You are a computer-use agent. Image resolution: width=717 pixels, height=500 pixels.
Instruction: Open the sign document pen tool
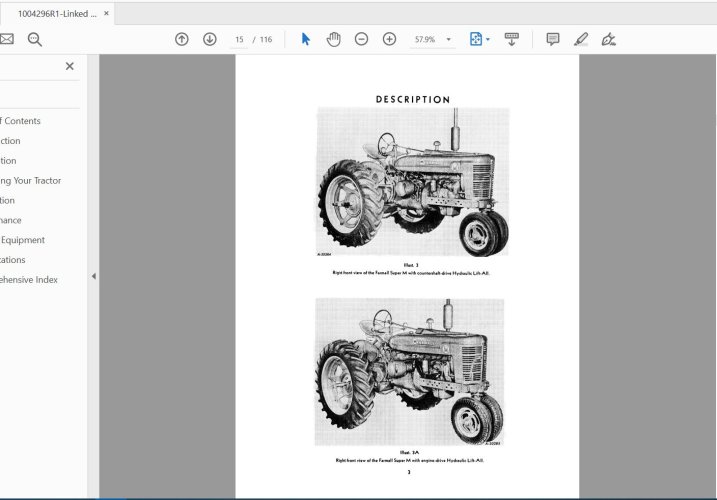(x=609, y=39)
